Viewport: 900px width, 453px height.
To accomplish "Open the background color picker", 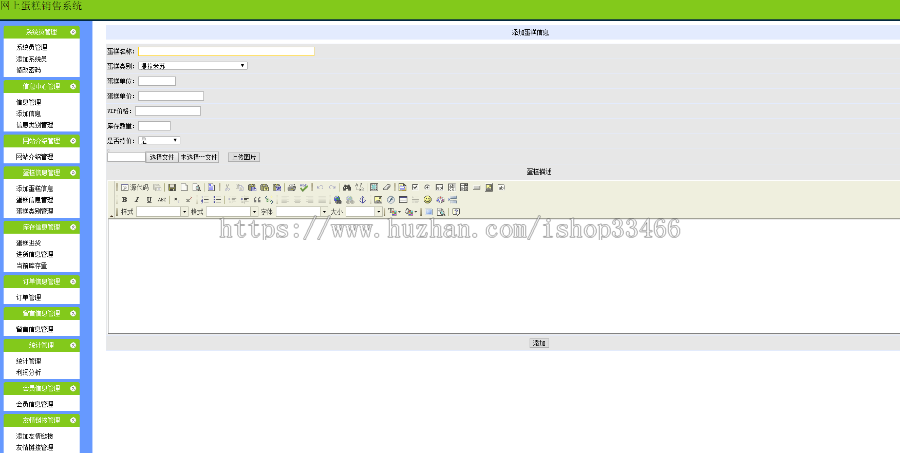I will click(x=411, y=212).
